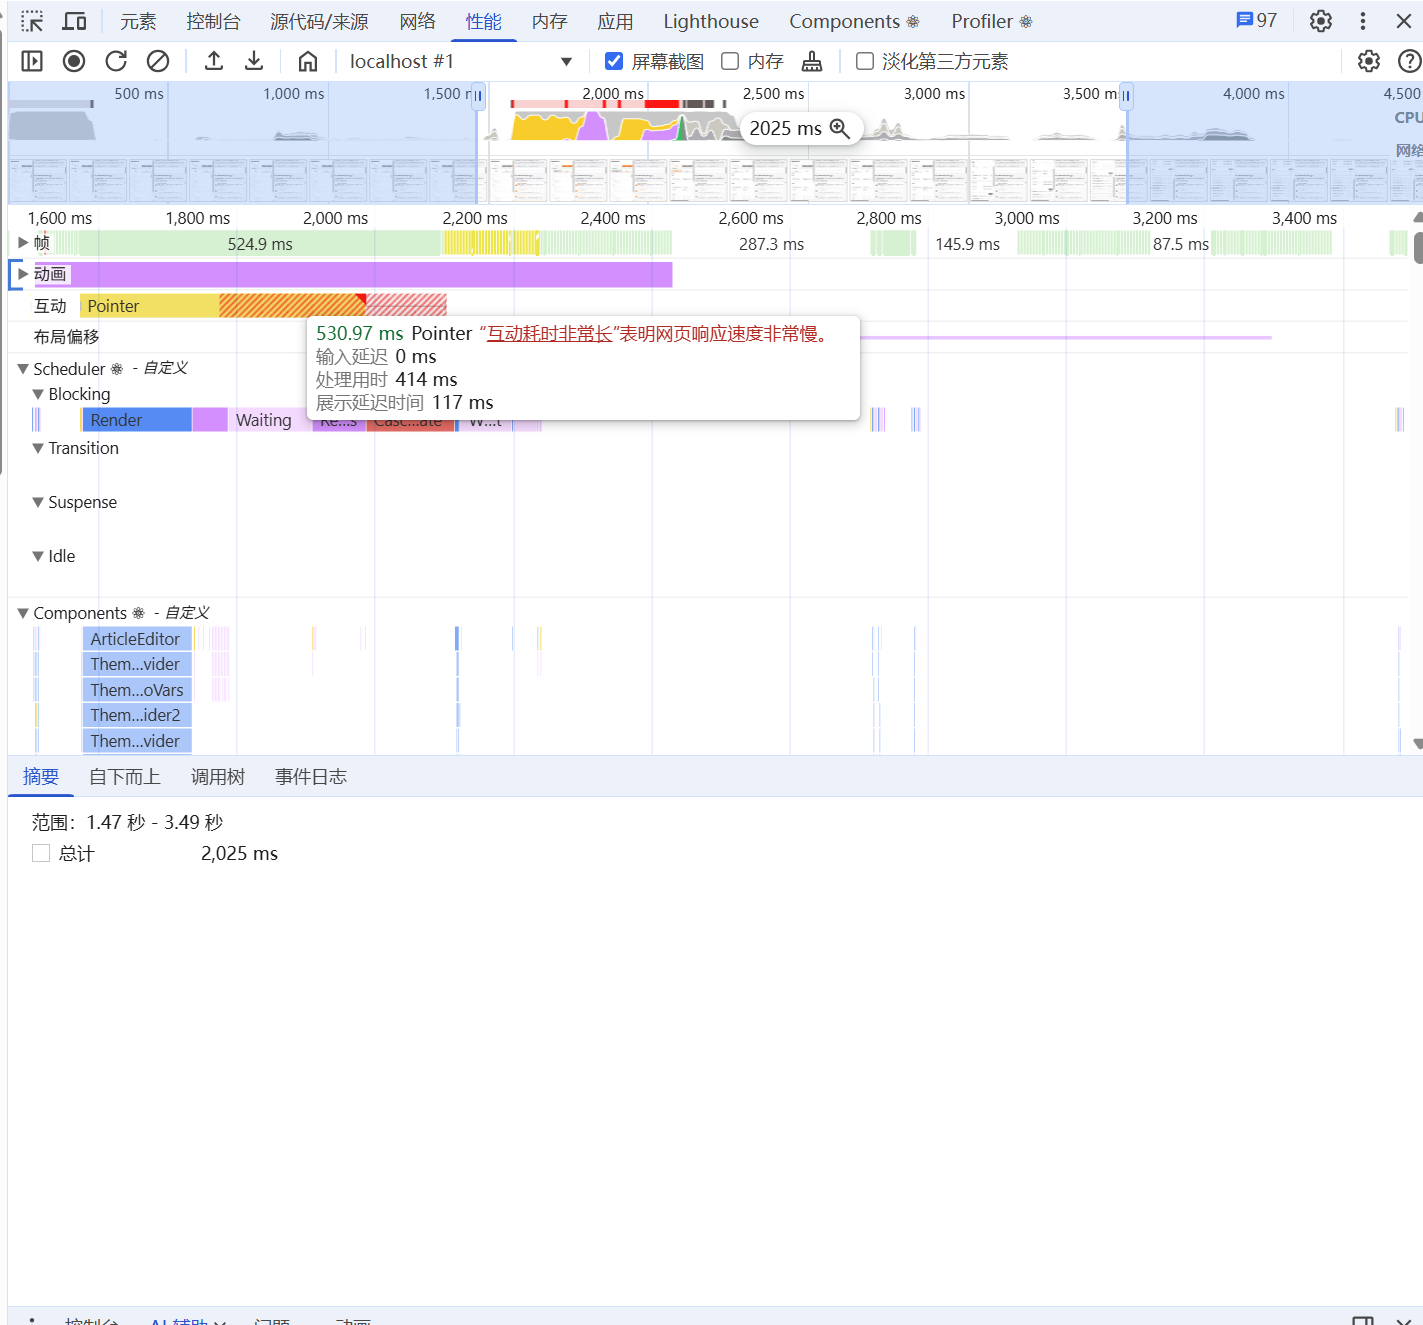Upload a performance profile
The width and height of the screenshot is (1423, 1325).
tap(214, 61)
